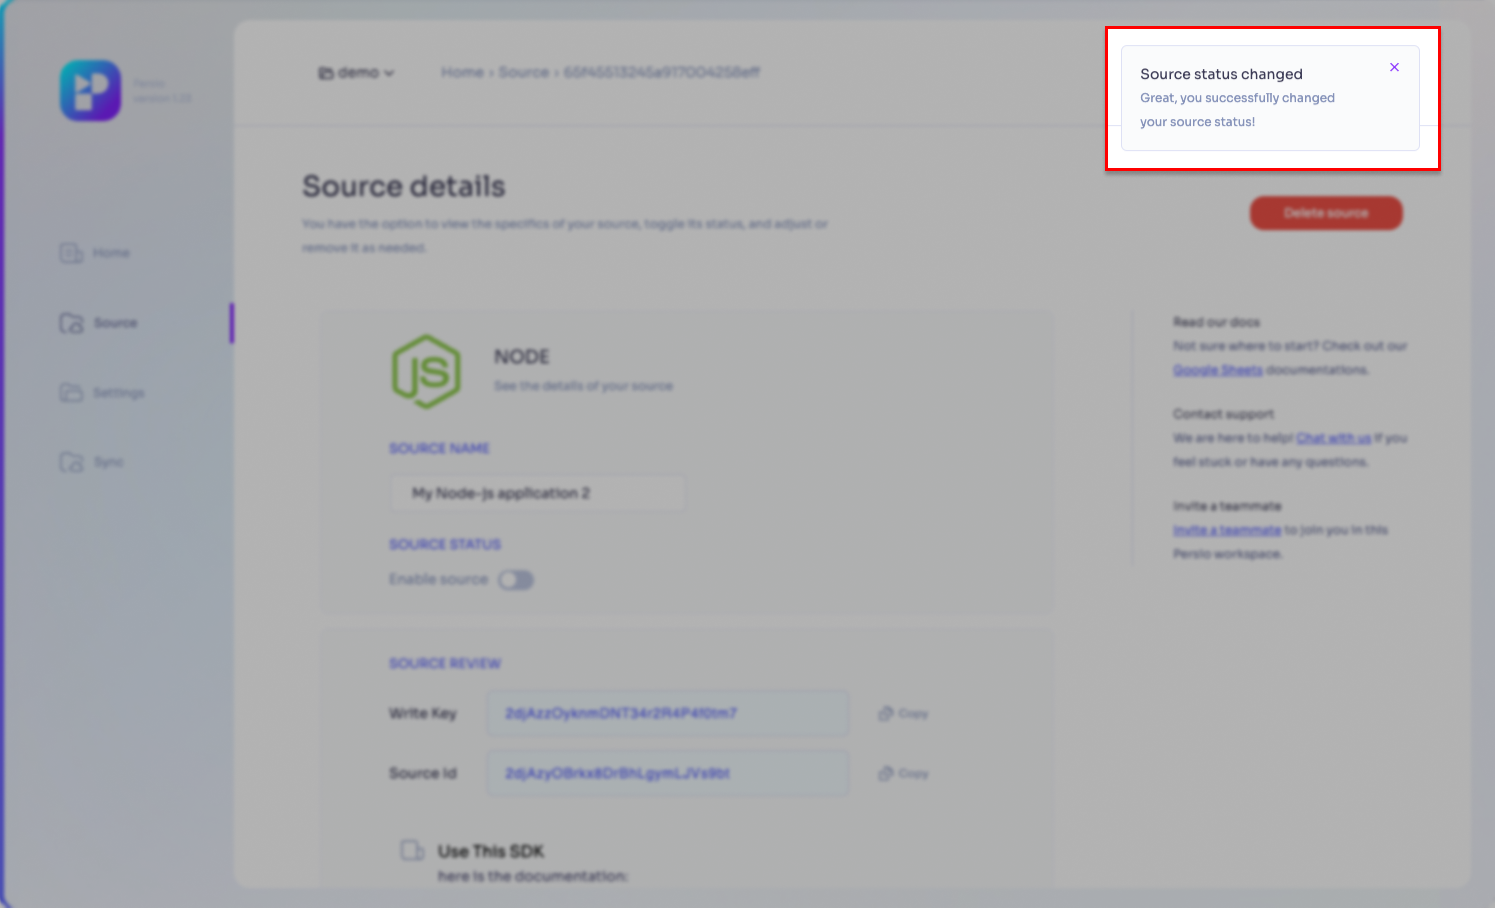Image resolution: width=1495 pixels, height=908 pixels.
Task: Click the Home icon in the sidebar
Action: (x=71, y=253)
